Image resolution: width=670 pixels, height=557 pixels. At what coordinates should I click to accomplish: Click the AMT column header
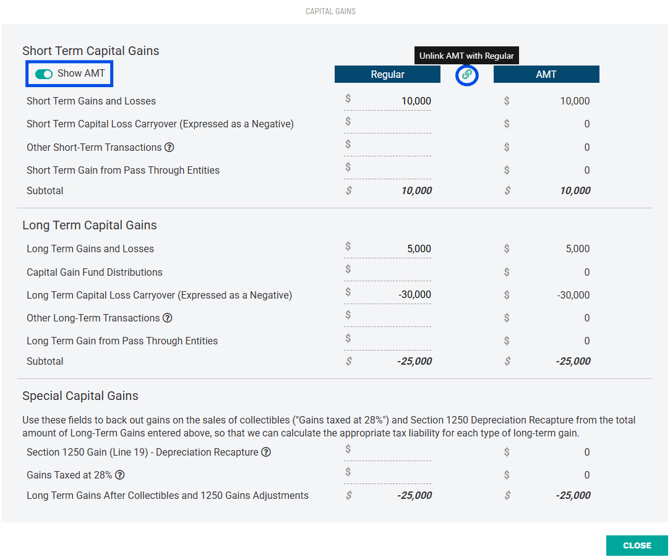[x=546, y=75]
